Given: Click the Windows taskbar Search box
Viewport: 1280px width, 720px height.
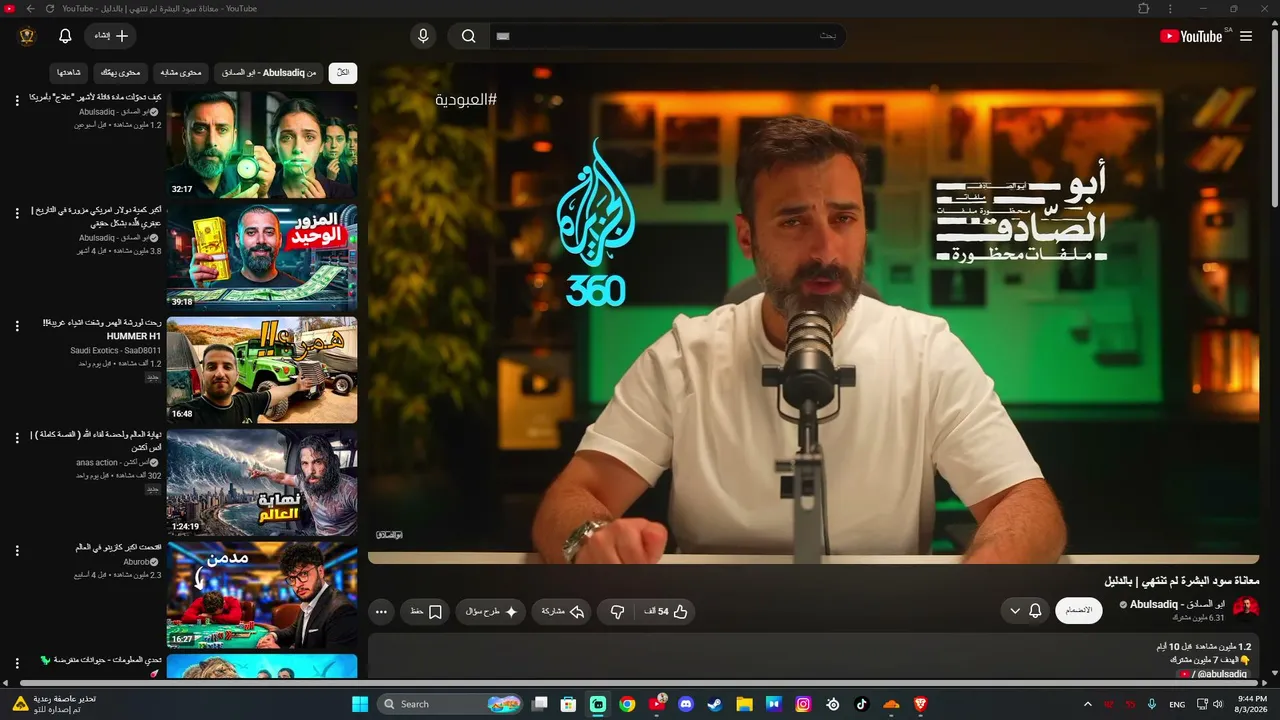Looking at the screenshot, I should click(x=452, y=704).
